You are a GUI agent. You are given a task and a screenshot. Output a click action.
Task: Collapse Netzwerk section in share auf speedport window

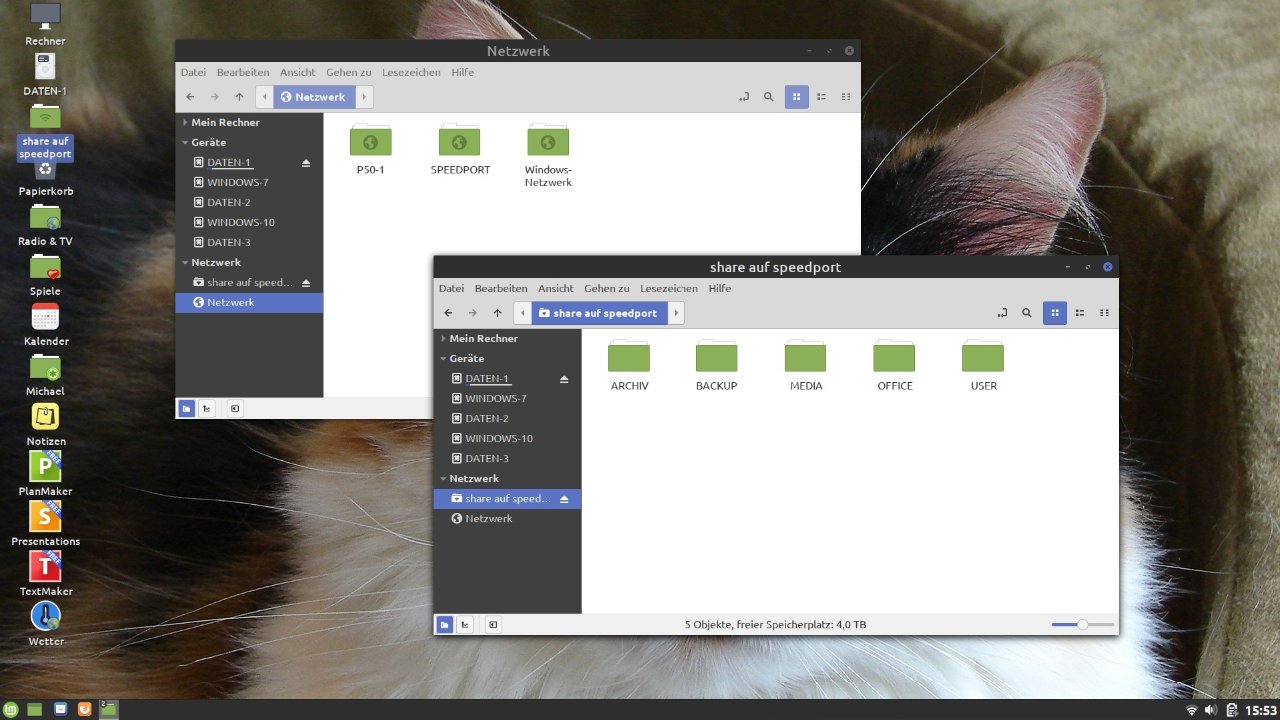click(x=443, y=478)
